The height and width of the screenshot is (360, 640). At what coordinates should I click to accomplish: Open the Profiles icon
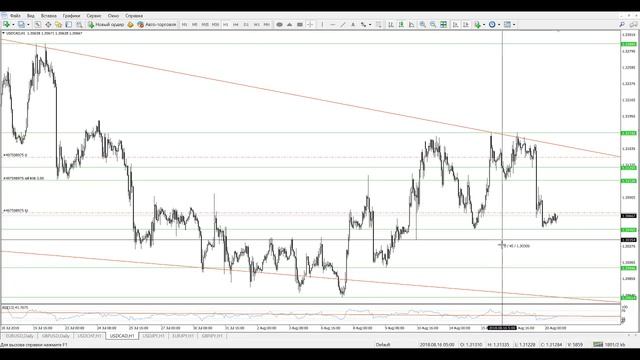(21, 24)
